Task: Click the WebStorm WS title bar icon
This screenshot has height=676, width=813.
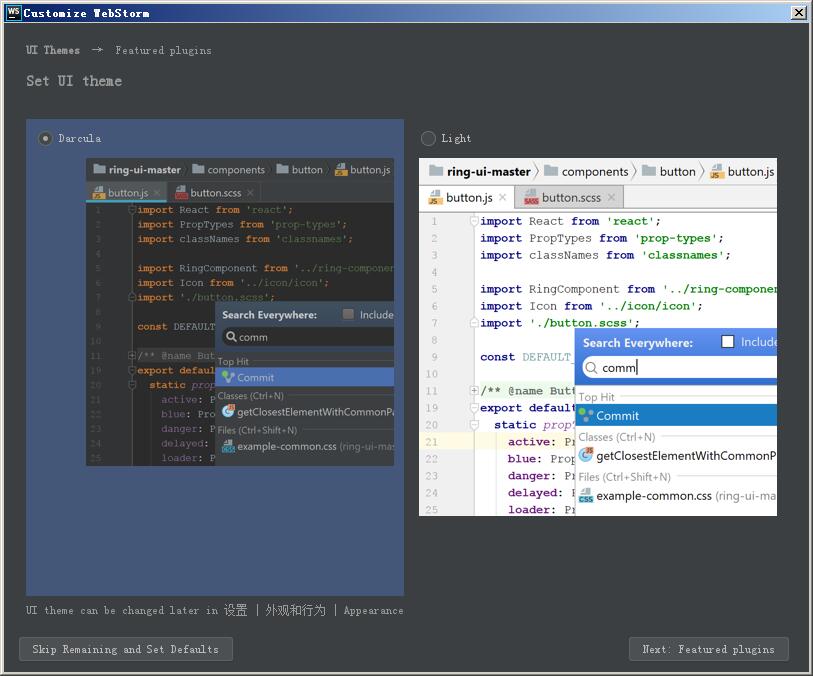Action: click(13, 12)
